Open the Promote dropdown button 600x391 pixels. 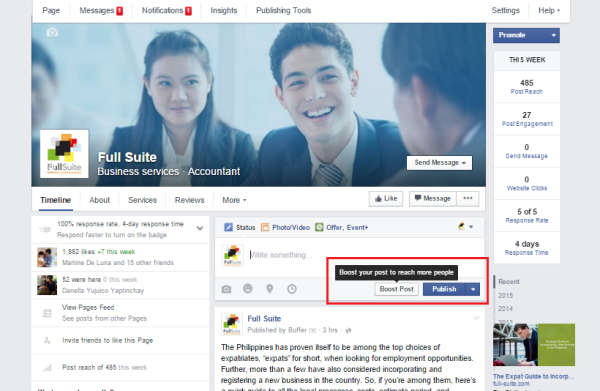[526, 35]
